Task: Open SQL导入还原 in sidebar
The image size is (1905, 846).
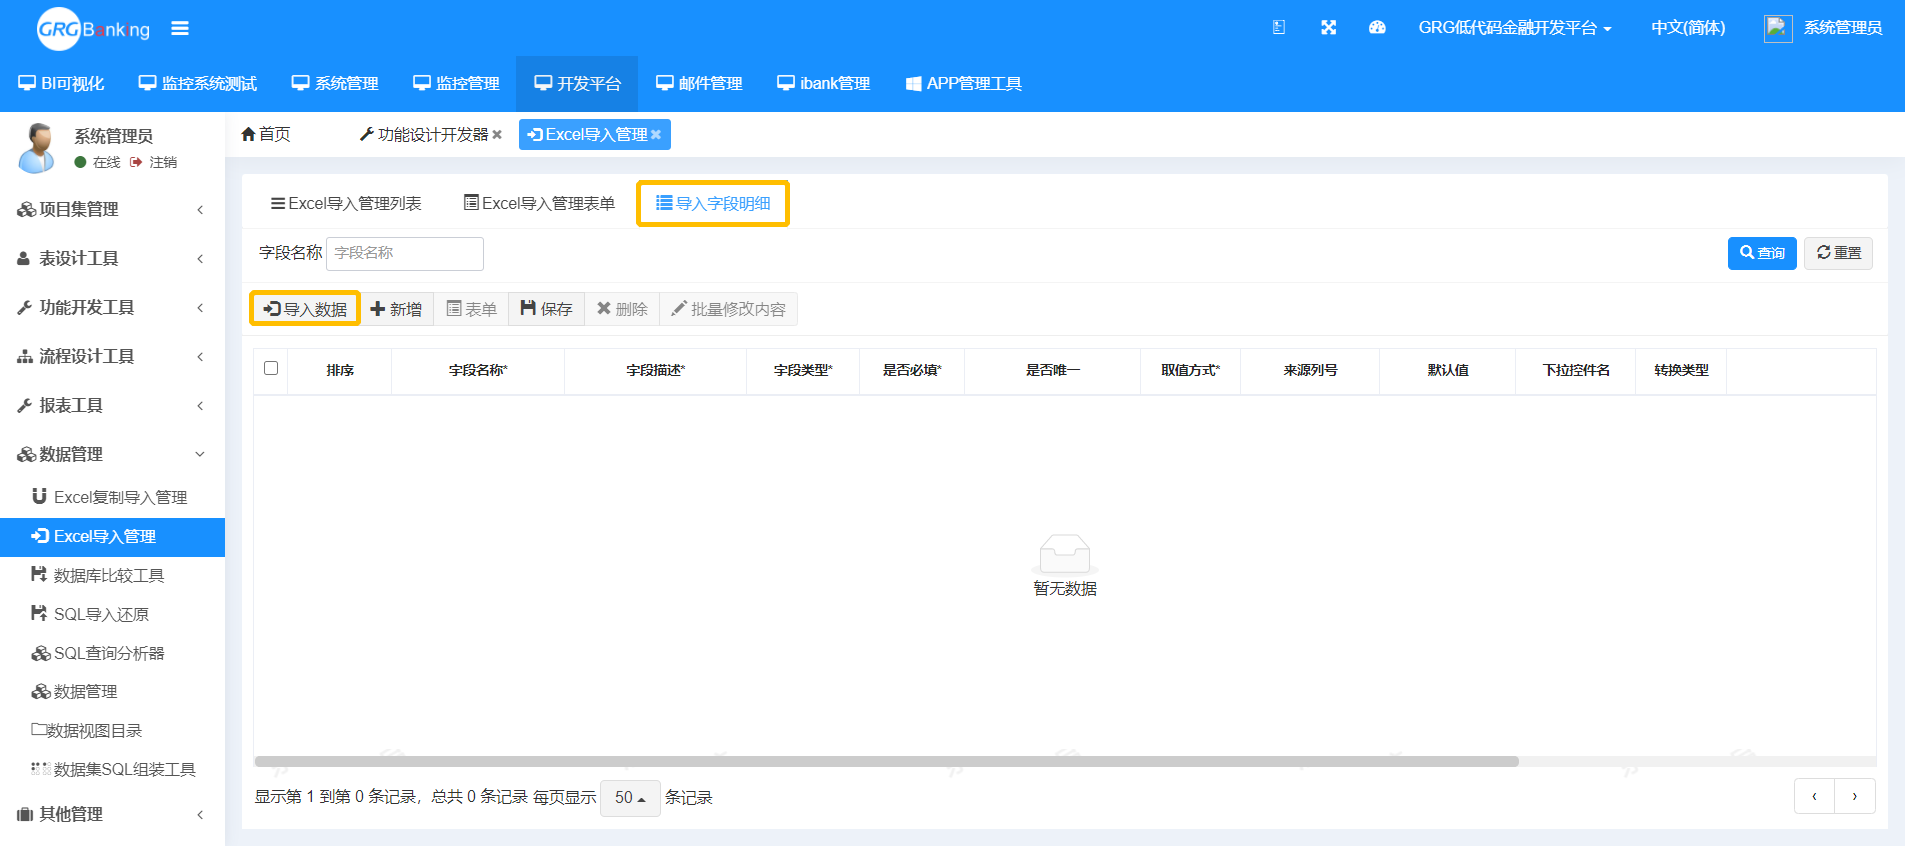Action: (x=112, y=614)
